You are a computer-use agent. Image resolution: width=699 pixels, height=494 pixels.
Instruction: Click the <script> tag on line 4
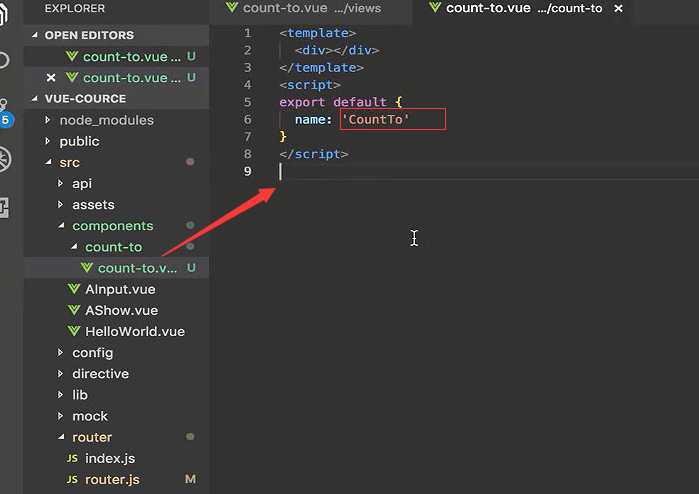[x=310, y=85]
